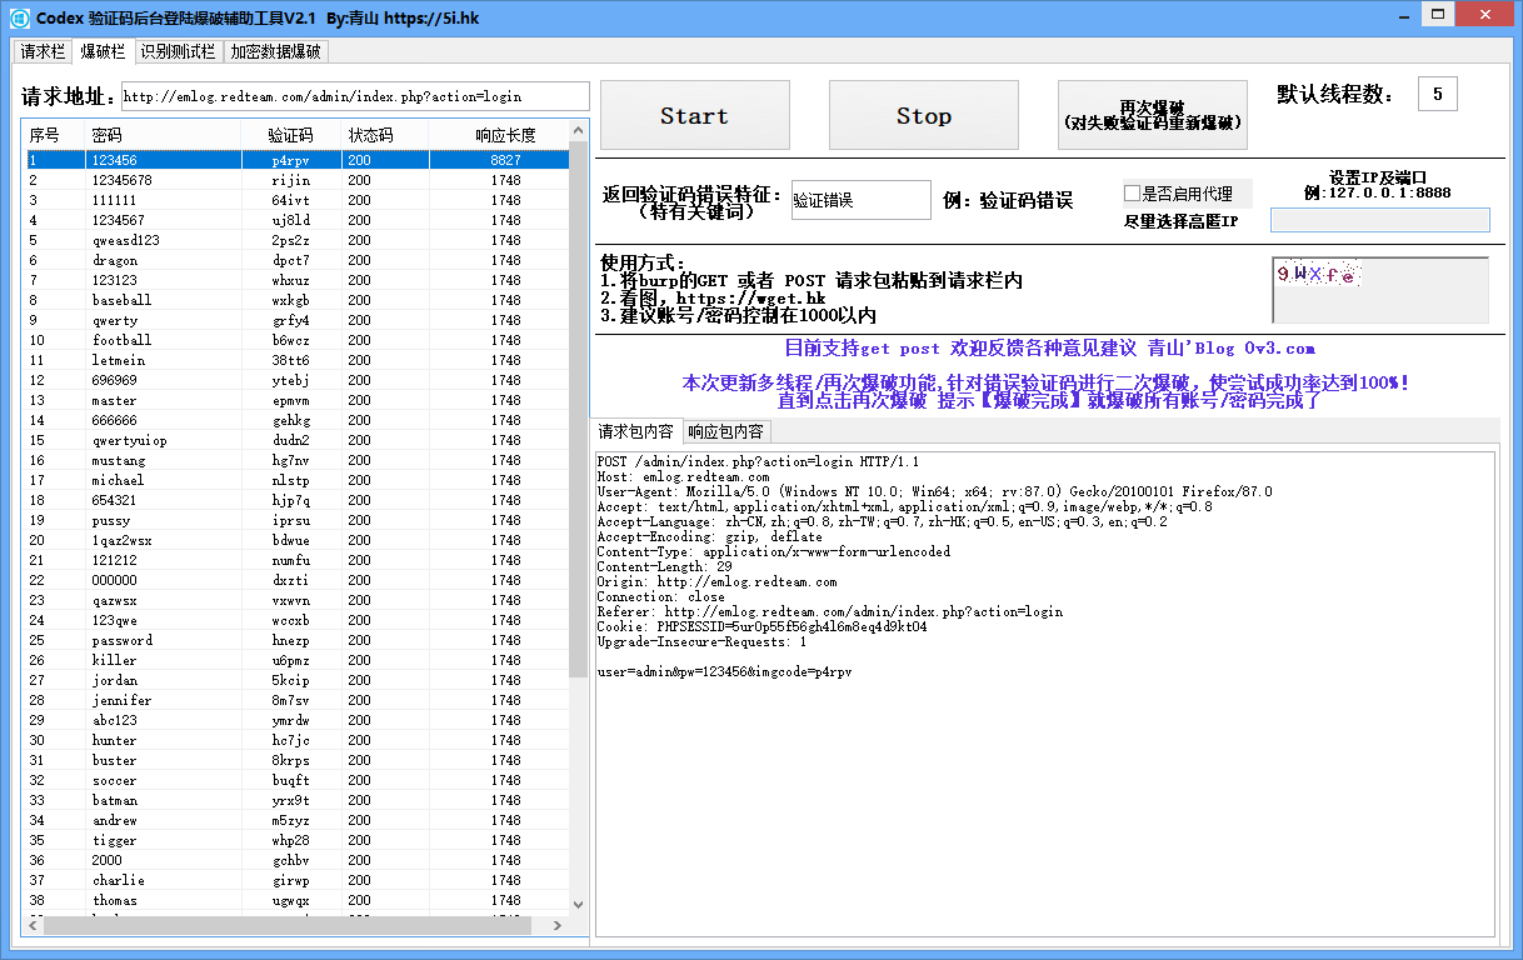The height and width of the screenshot is (960, 1523).
Task: Click the proxy IP and port input field
Action: point(1380,220)
